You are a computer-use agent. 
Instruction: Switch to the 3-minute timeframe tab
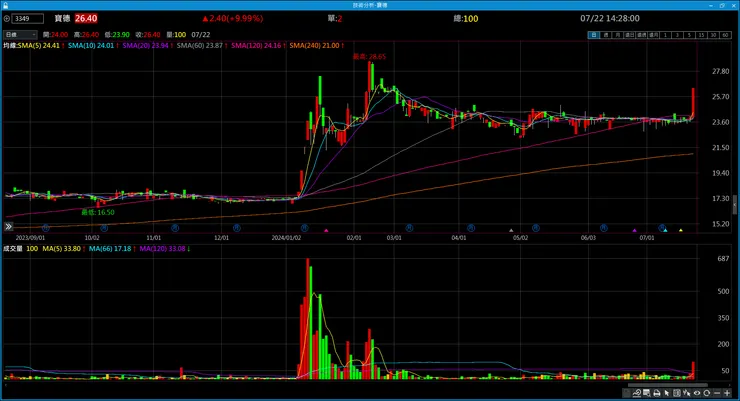pyautogui.click(x=677, y=35)
